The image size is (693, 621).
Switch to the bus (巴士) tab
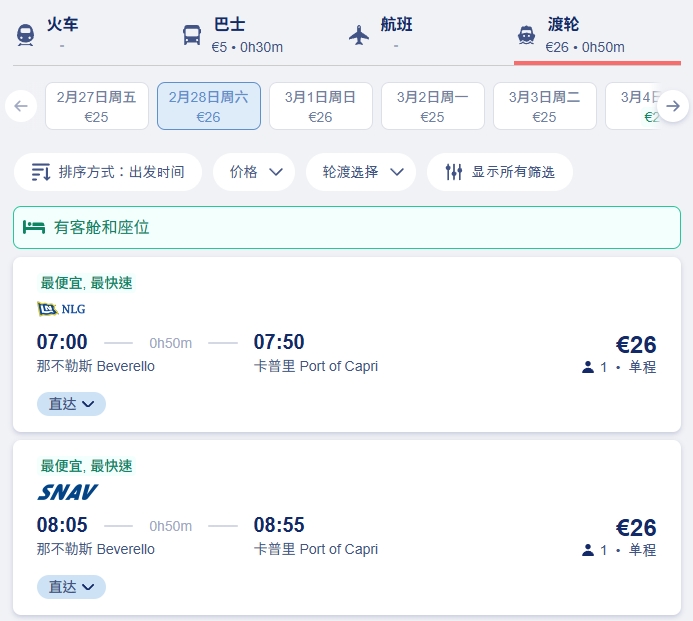coord(232,34)
